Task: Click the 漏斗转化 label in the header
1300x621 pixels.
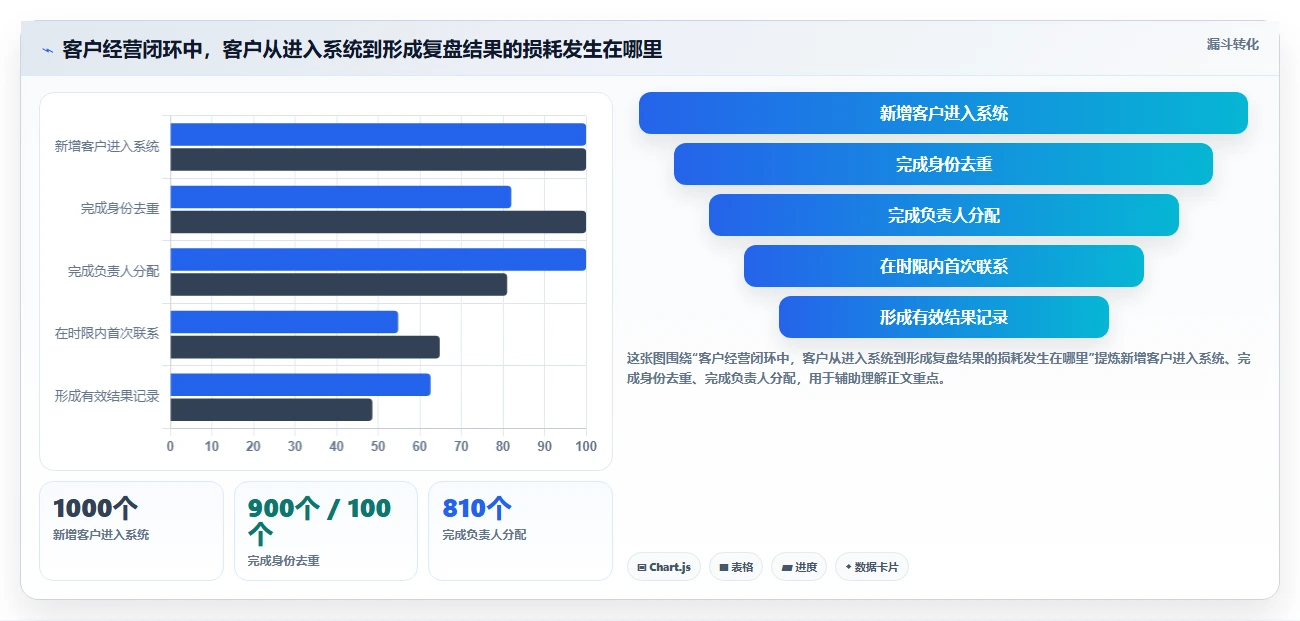Action: (x=1232, y=44)
